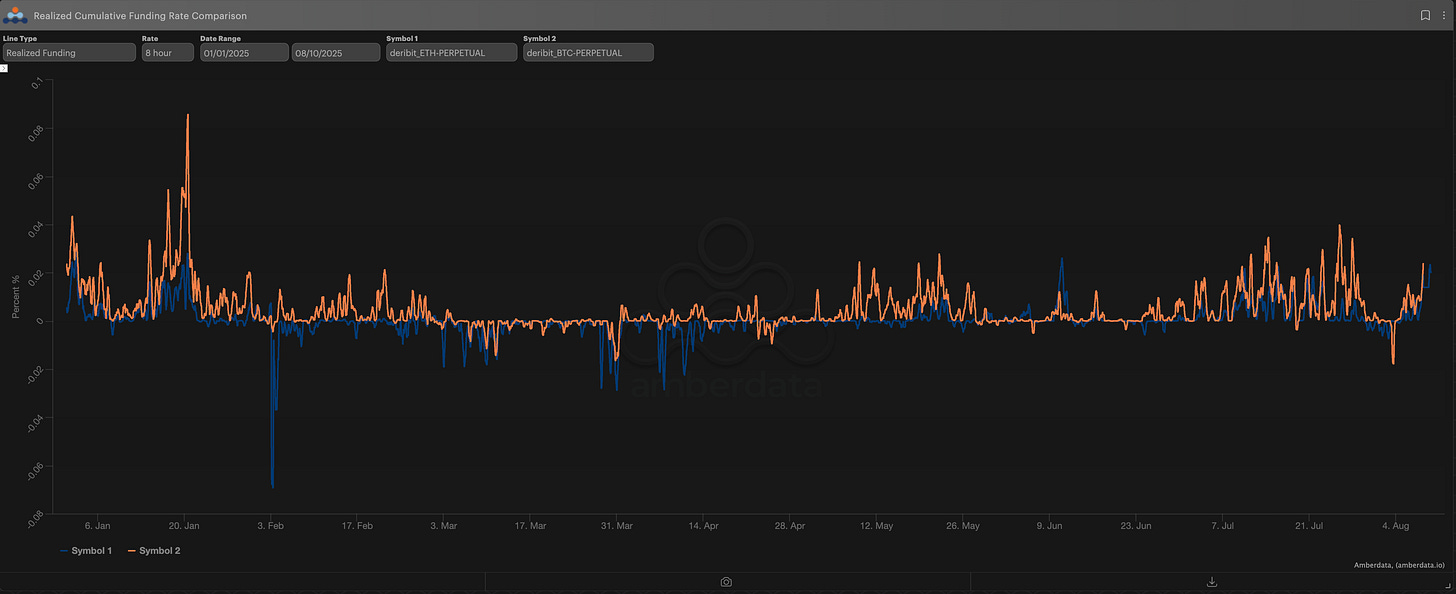Click the 7. Jul x-axis label

point(1223,525)
